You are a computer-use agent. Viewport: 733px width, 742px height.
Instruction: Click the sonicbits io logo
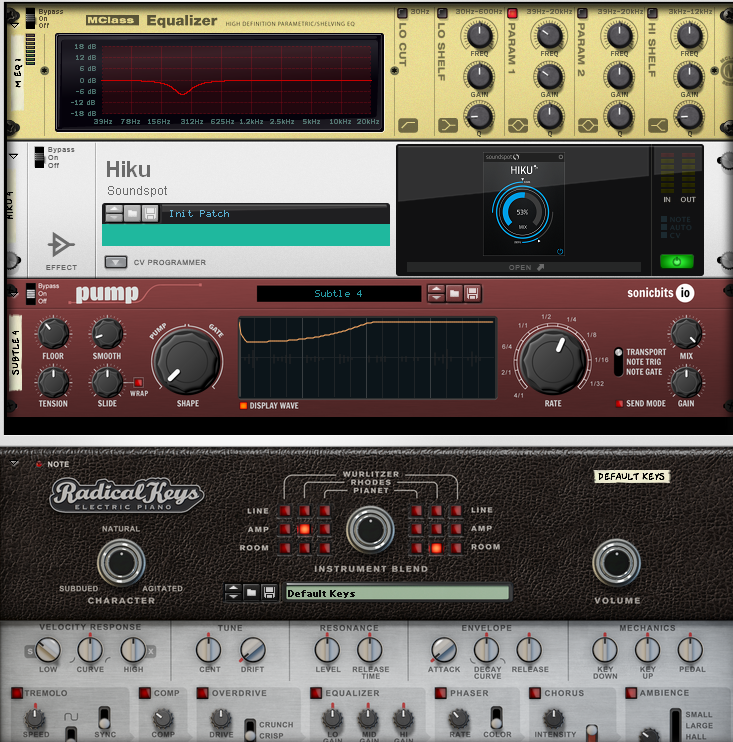661,293
